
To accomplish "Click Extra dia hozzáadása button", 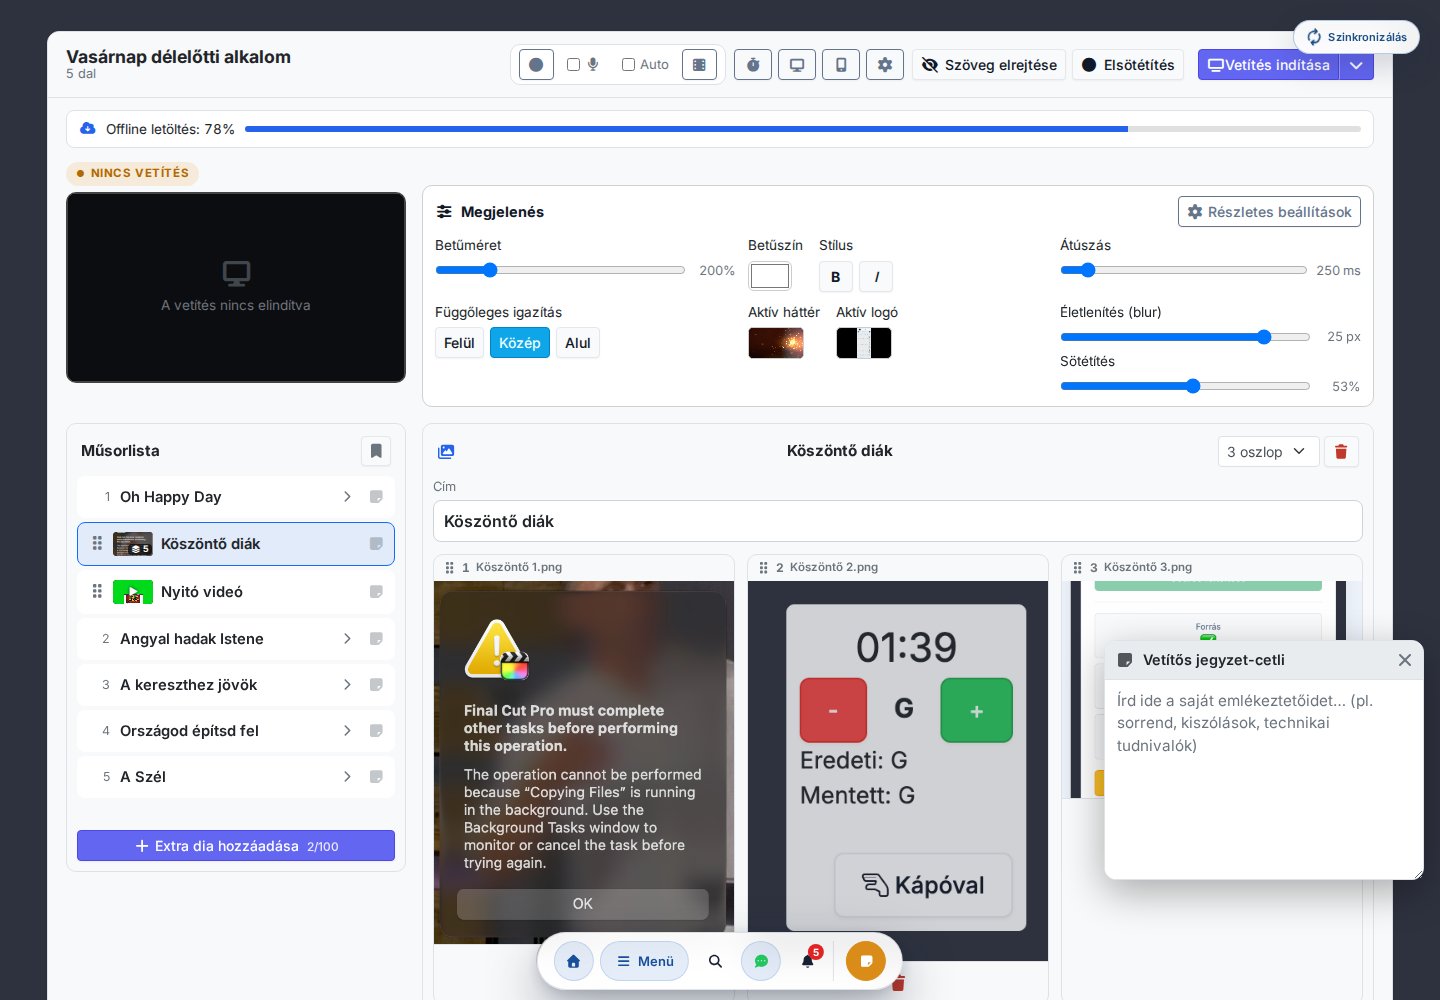I will click(x=236, y=846).
